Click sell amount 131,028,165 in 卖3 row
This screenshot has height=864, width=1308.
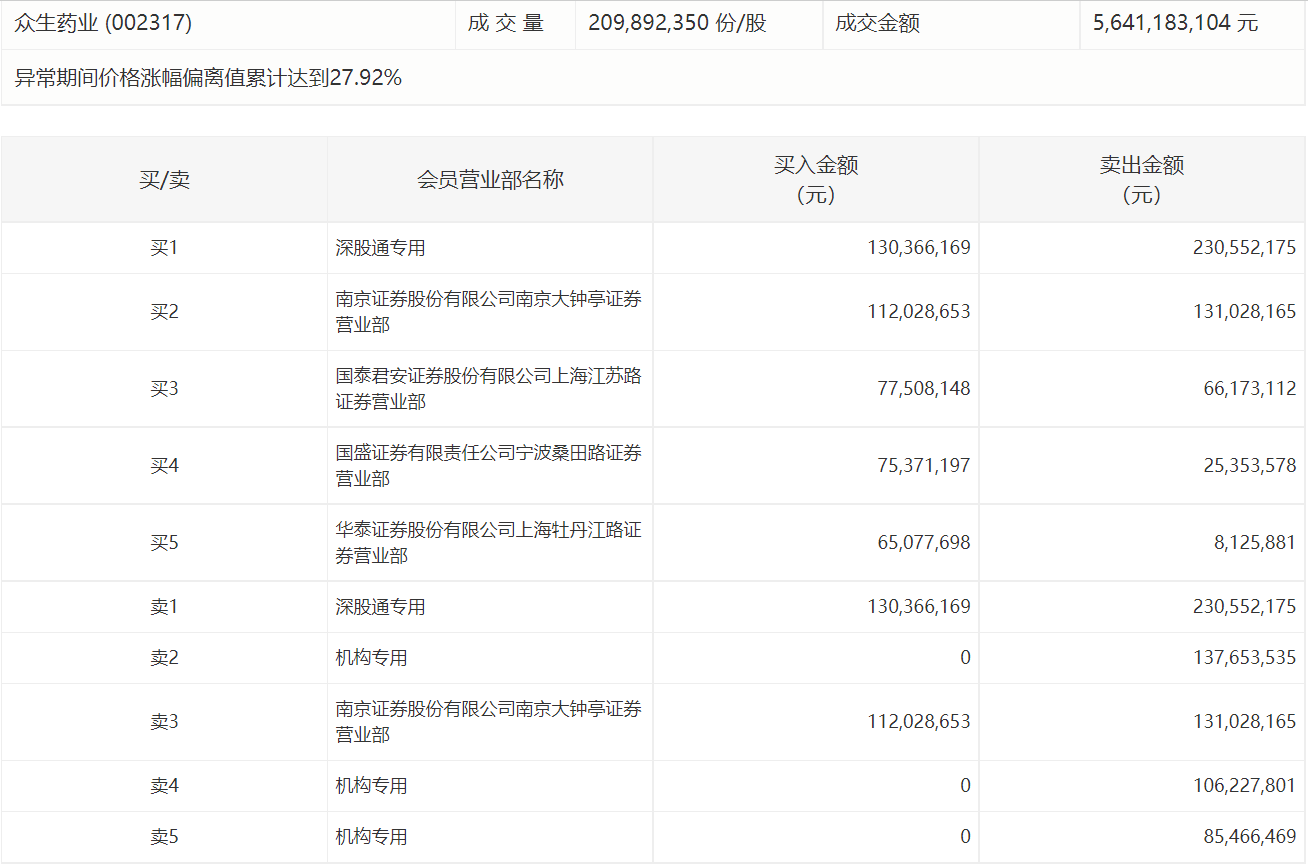click(x=1245, y=722)
